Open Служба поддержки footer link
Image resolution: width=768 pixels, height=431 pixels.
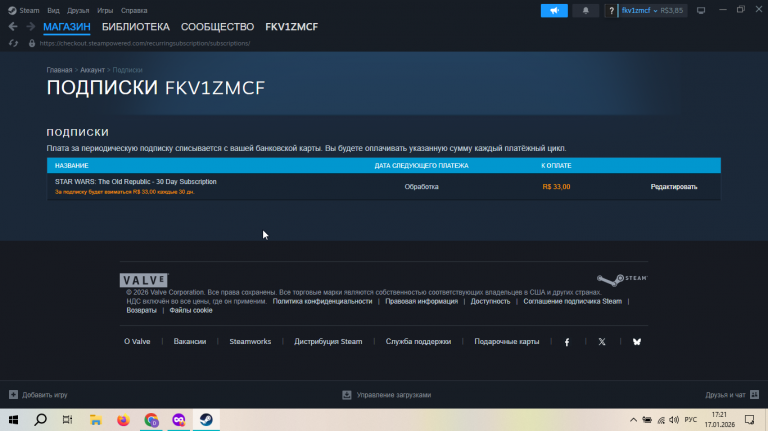(x=418, y=341)
